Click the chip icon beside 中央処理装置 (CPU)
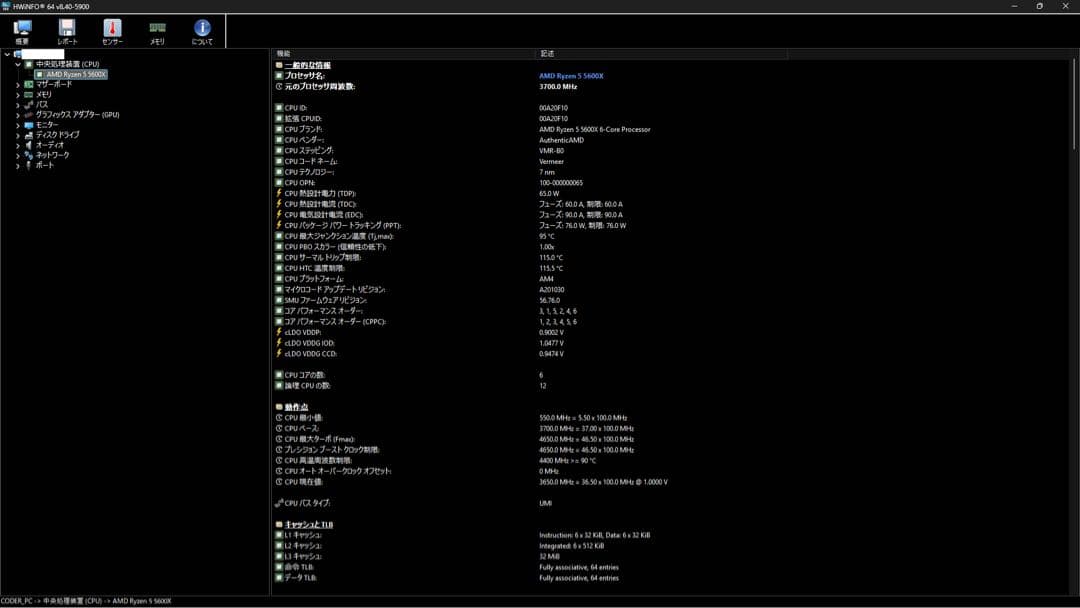 pos(28,64)
